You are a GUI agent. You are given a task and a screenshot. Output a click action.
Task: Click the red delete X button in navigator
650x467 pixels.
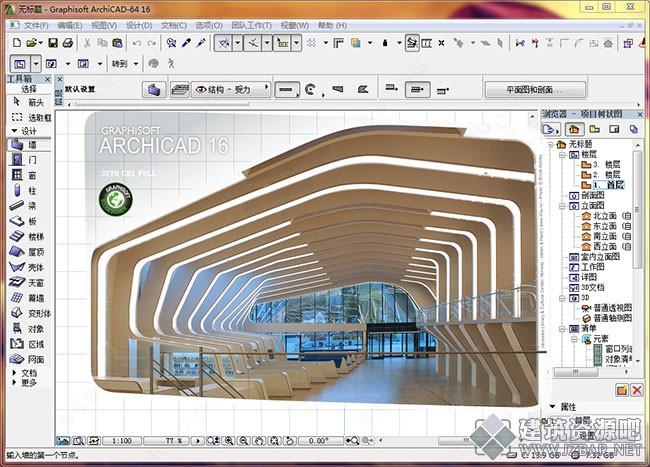(637, 390)
